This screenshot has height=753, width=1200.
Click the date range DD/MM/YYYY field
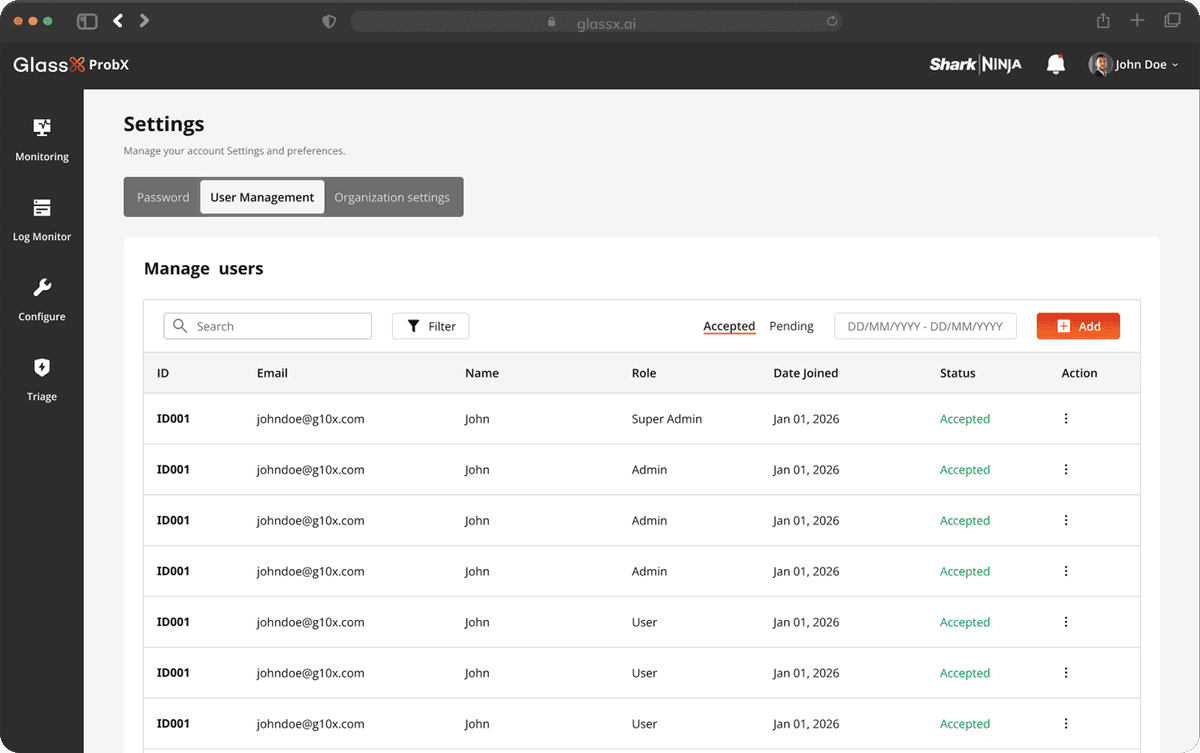[x=925, y=326]
